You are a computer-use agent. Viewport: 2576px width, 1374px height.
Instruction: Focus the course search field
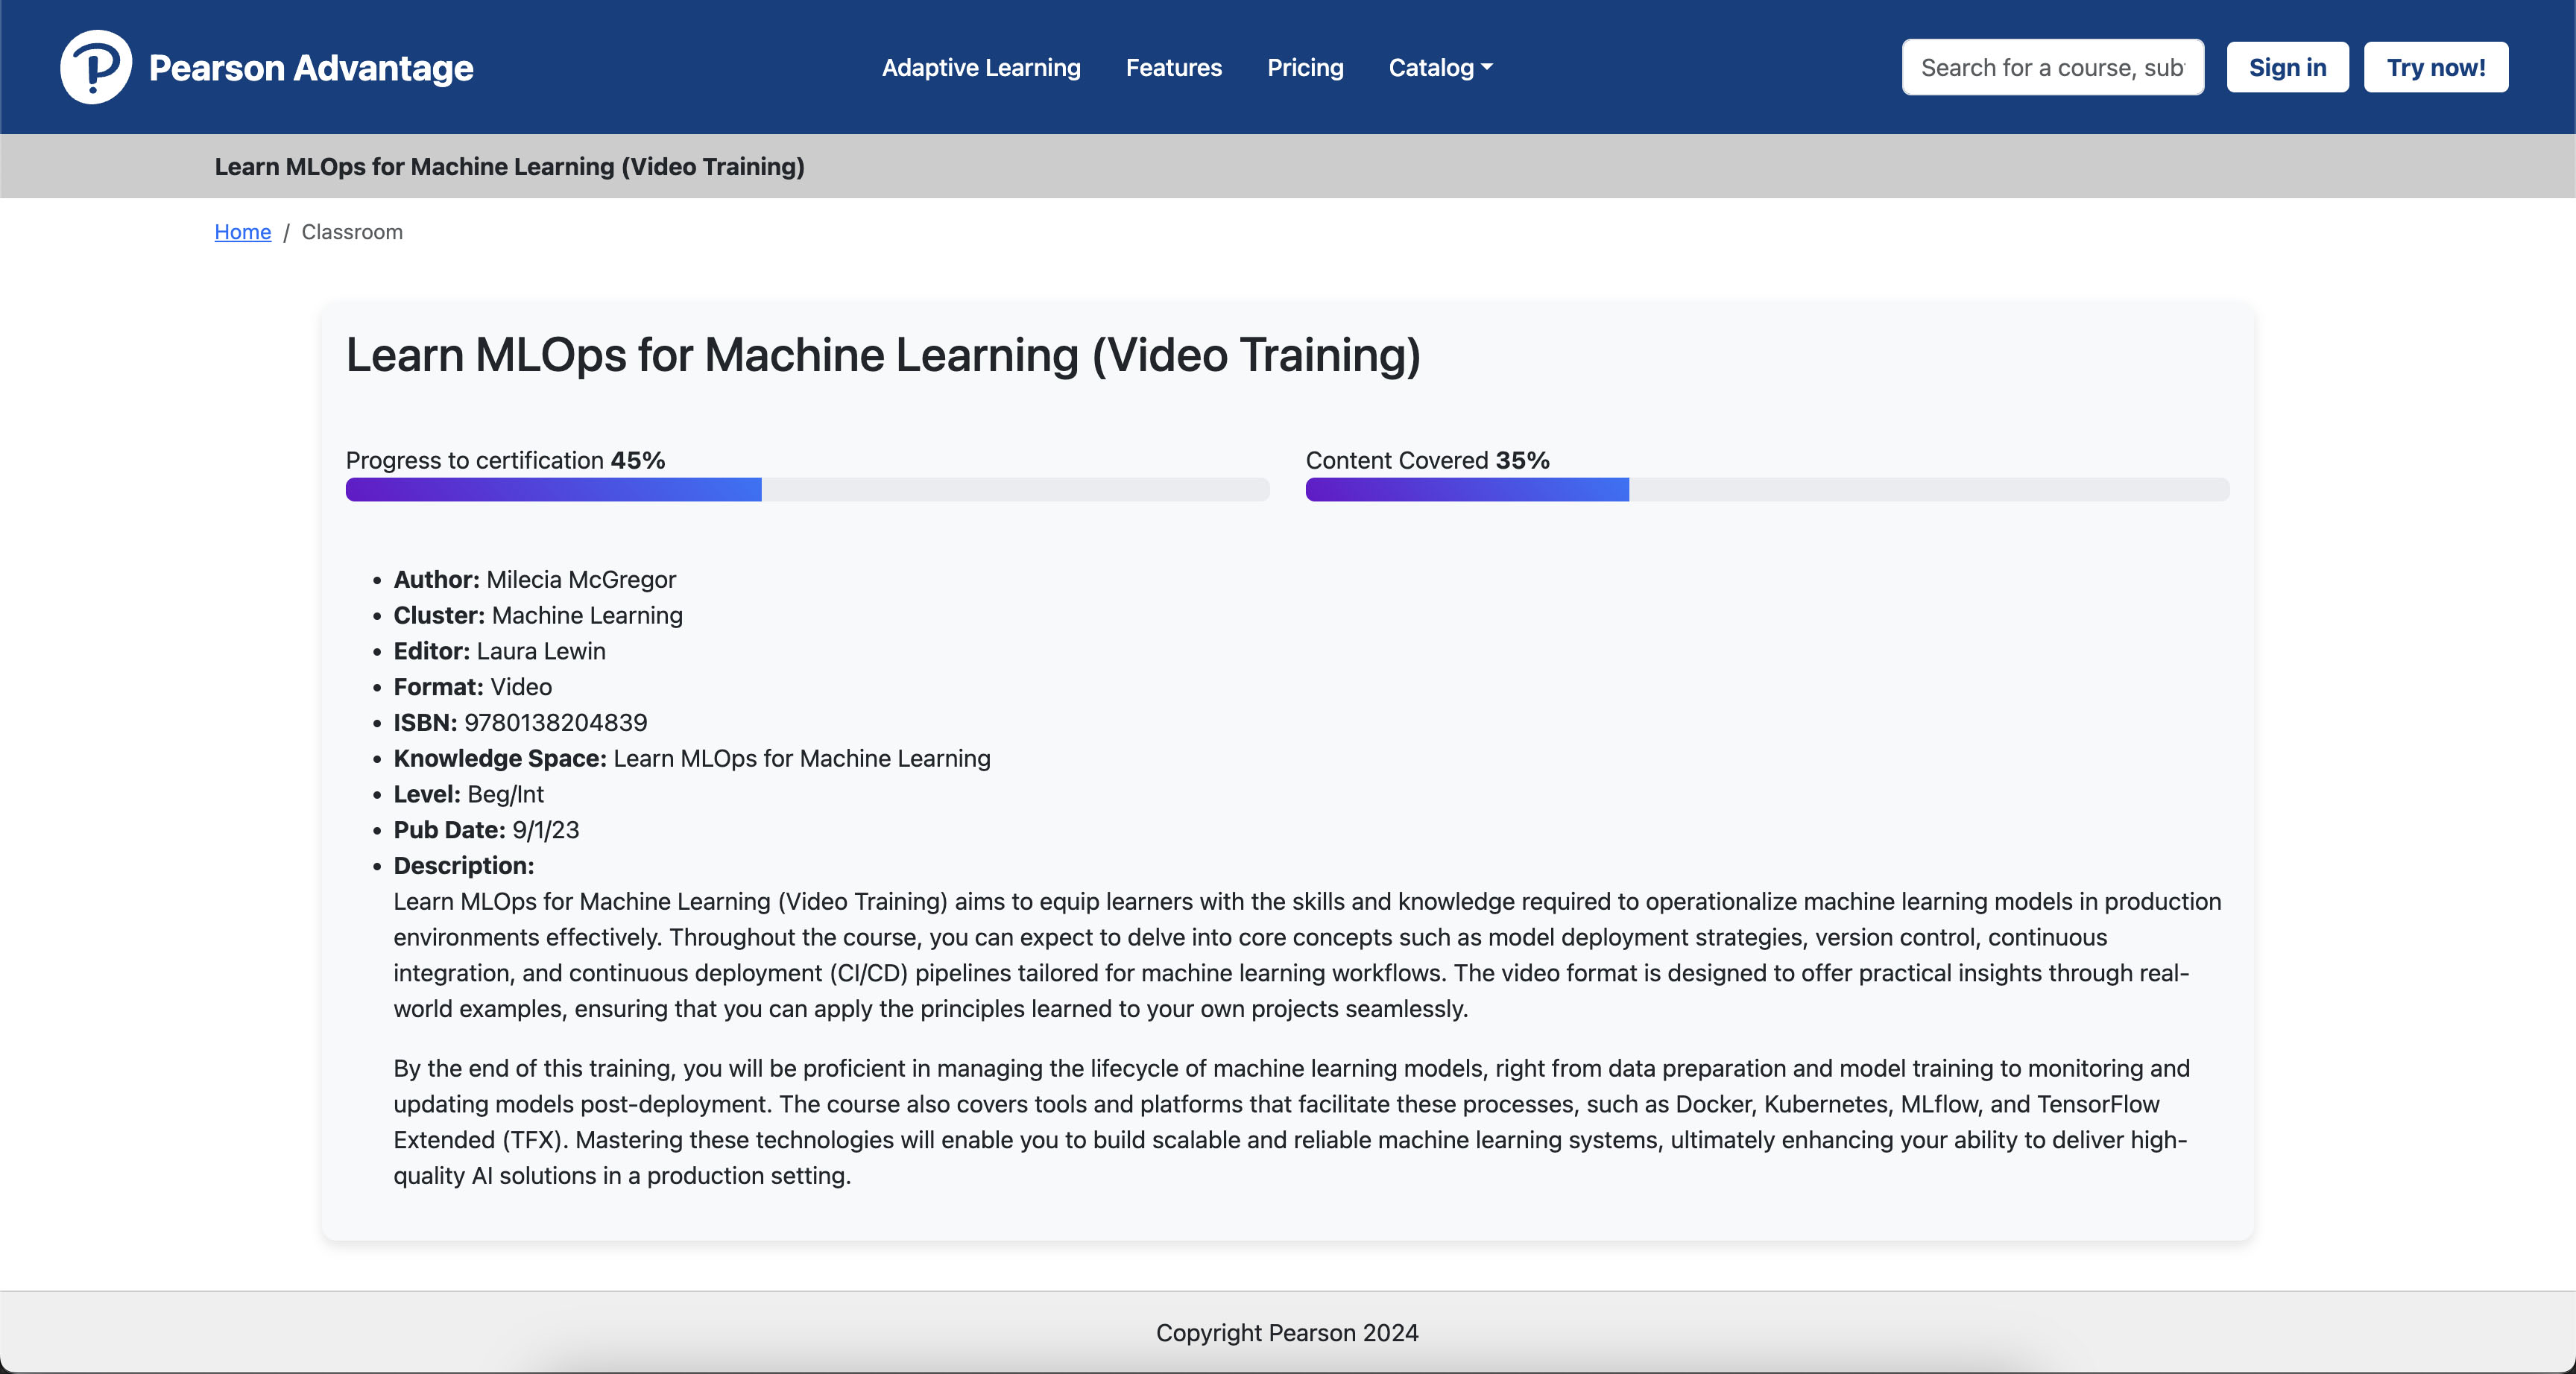pyautogui.click(x=2051, y=67)
